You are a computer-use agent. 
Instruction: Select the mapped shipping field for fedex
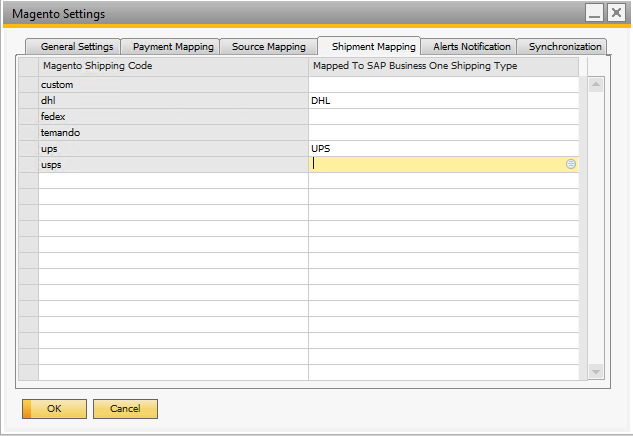(443, 117)
